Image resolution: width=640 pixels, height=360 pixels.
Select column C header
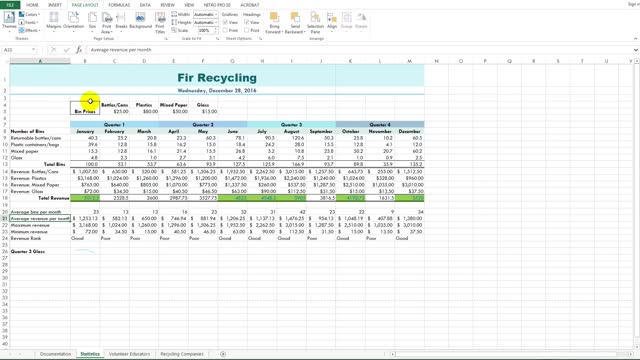pos(114,61)
